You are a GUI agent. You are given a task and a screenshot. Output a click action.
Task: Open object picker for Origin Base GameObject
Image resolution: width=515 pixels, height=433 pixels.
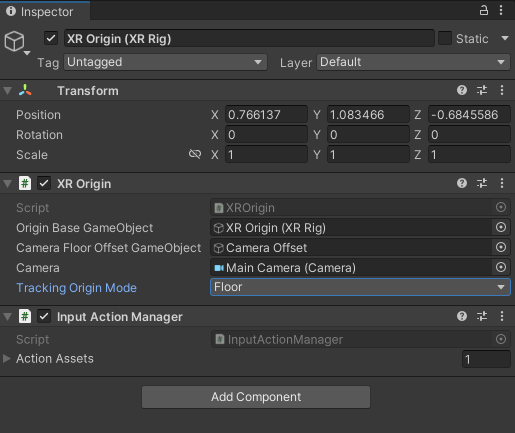pyautogui.click(x=501, y=227)
